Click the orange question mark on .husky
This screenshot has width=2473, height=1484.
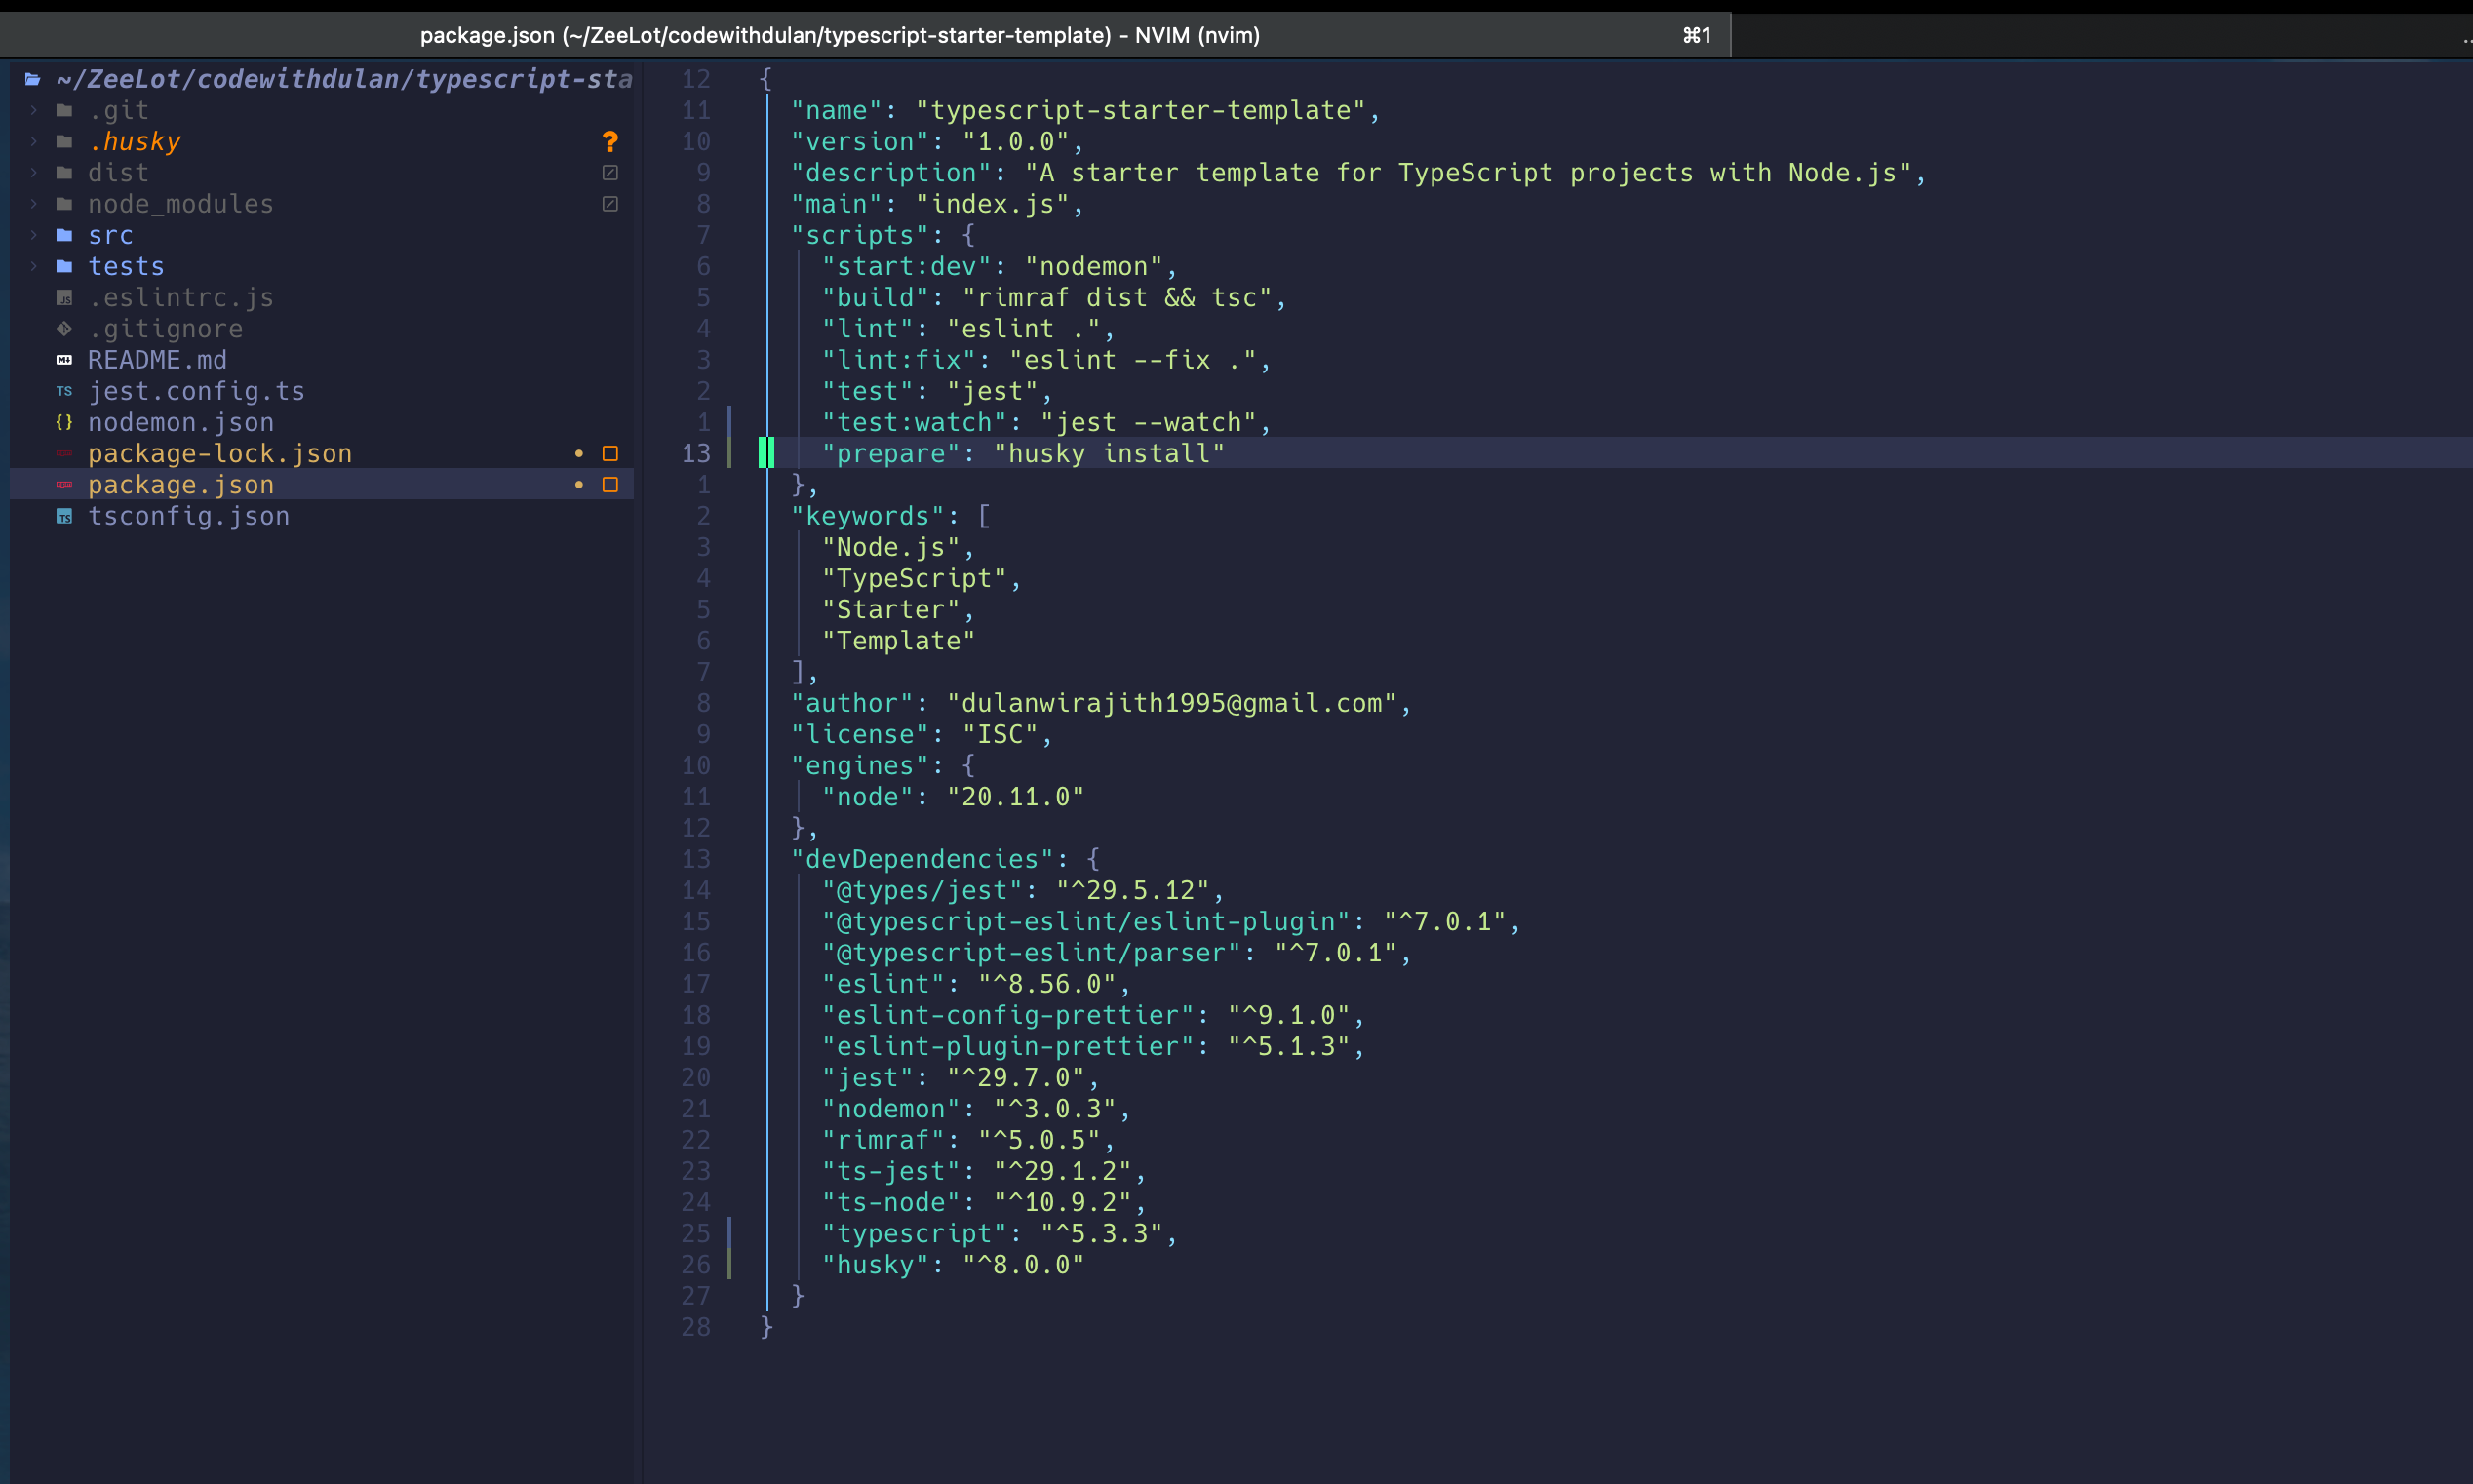[x=610, y=142]
